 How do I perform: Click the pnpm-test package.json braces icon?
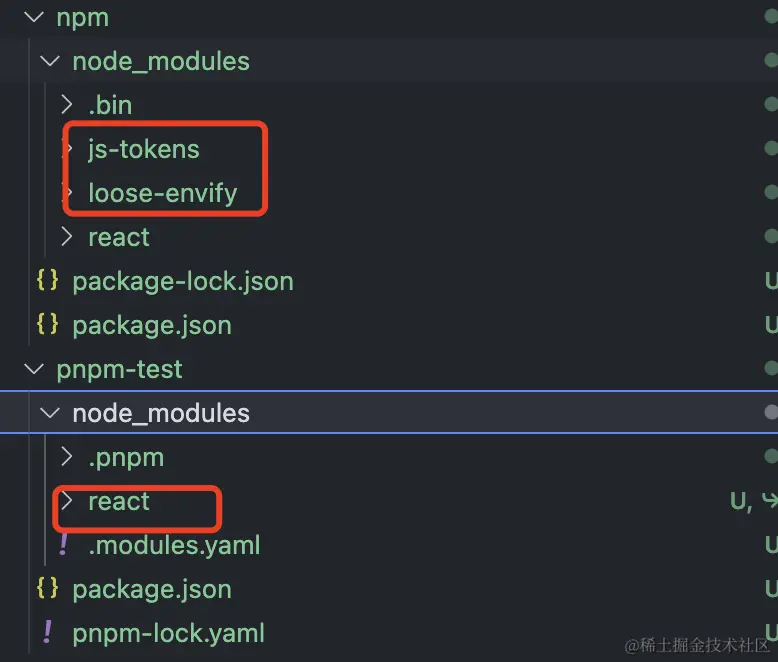(47, 589)
